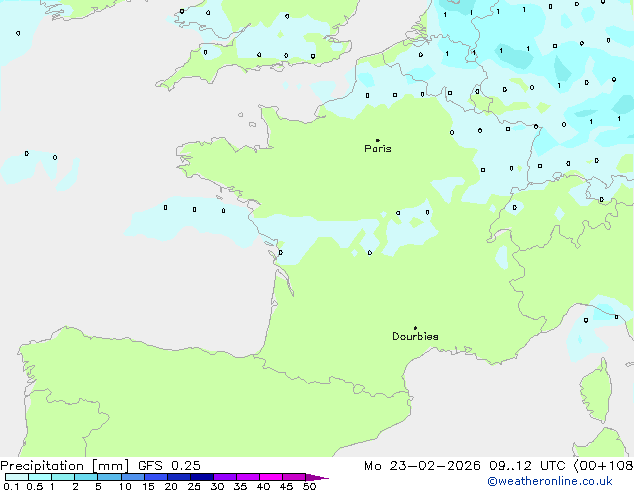The width and height of the screenshot is (634, 490).
Task: Pick the legend swatch between 0.1 and 0.5
Action: pos(17,477)
